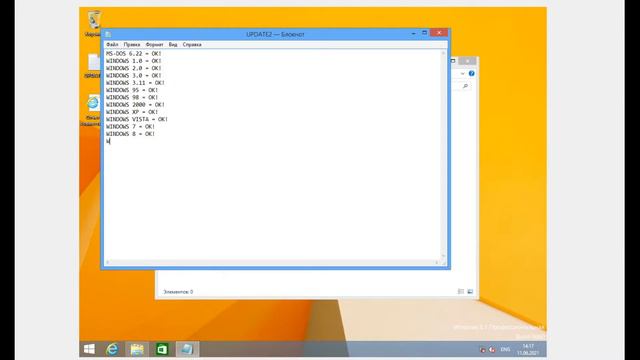The height and width of the screenshot is (360, 640).
Task: Click the Notepad taskbar button
Action: coord(187,349)
